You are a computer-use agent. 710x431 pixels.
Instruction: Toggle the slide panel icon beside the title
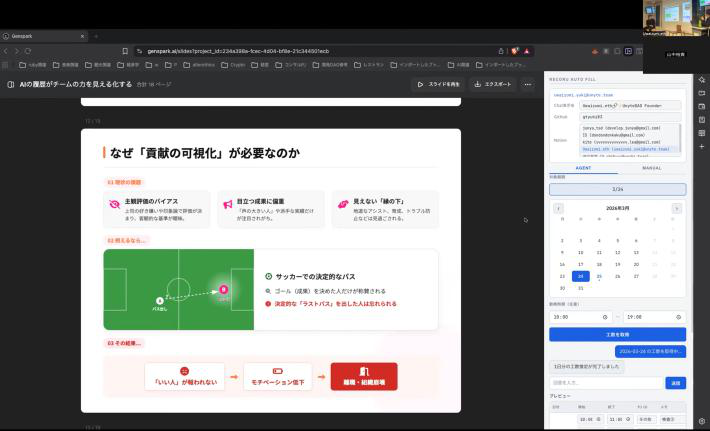tap(10, 84)
